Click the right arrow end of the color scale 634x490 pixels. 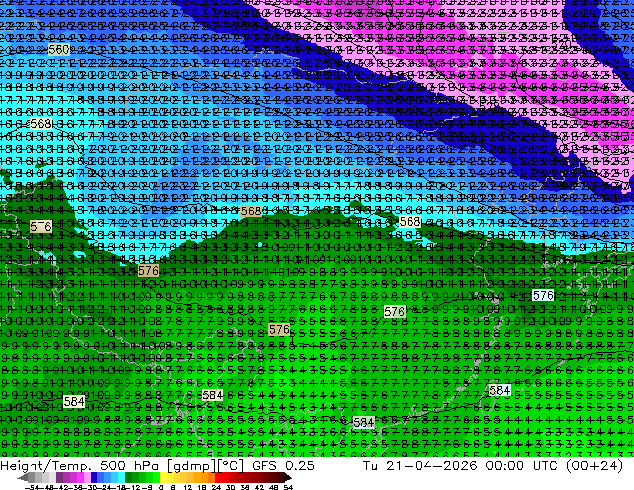click(x=288, y=477)
